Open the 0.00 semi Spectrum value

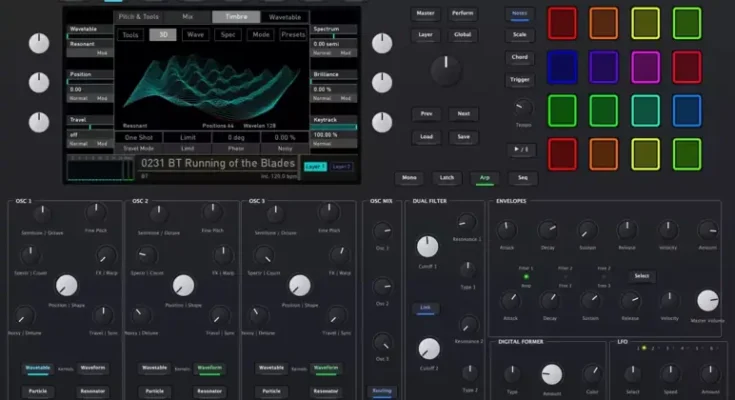(334, 44)
